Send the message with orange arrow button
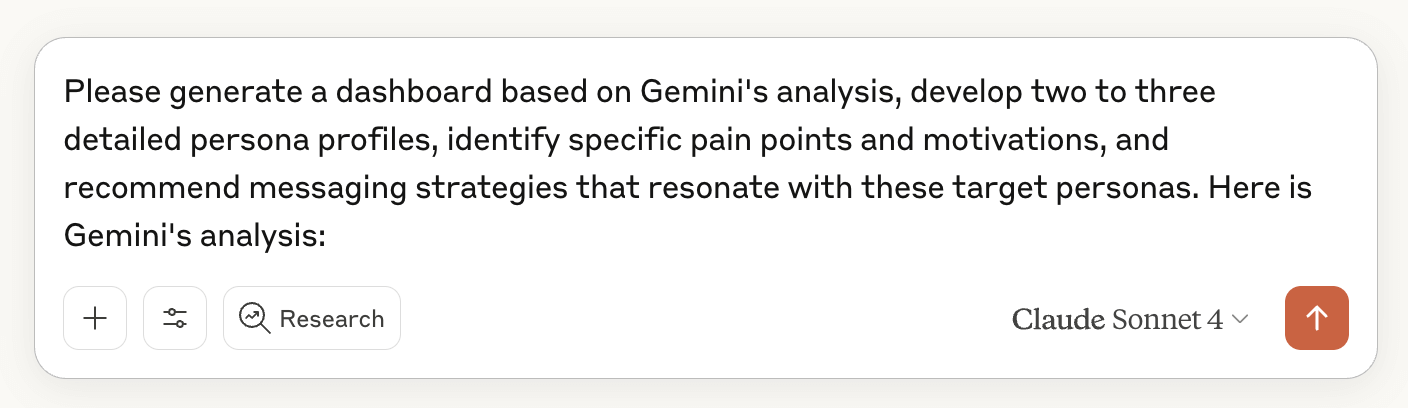Screen dimensions: 1408x408 (x=1317, y=318)
